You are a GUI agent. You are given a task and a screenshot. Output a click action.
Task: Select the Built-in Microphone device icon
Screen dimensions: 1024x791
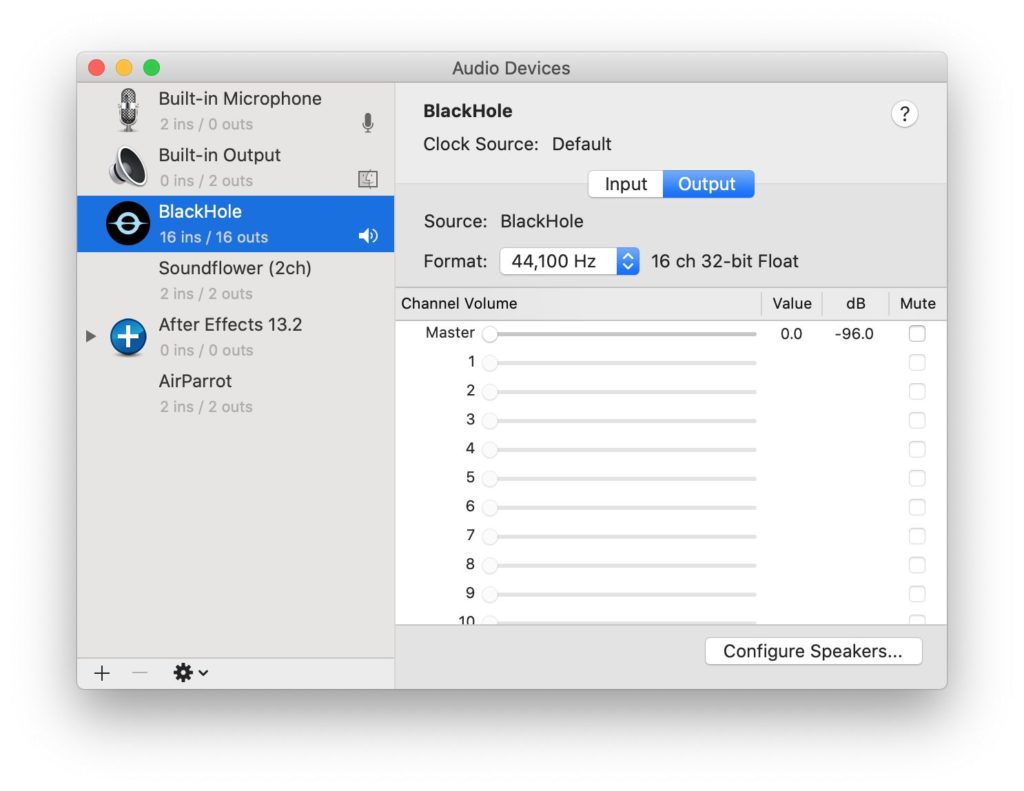tap(125, 111)
